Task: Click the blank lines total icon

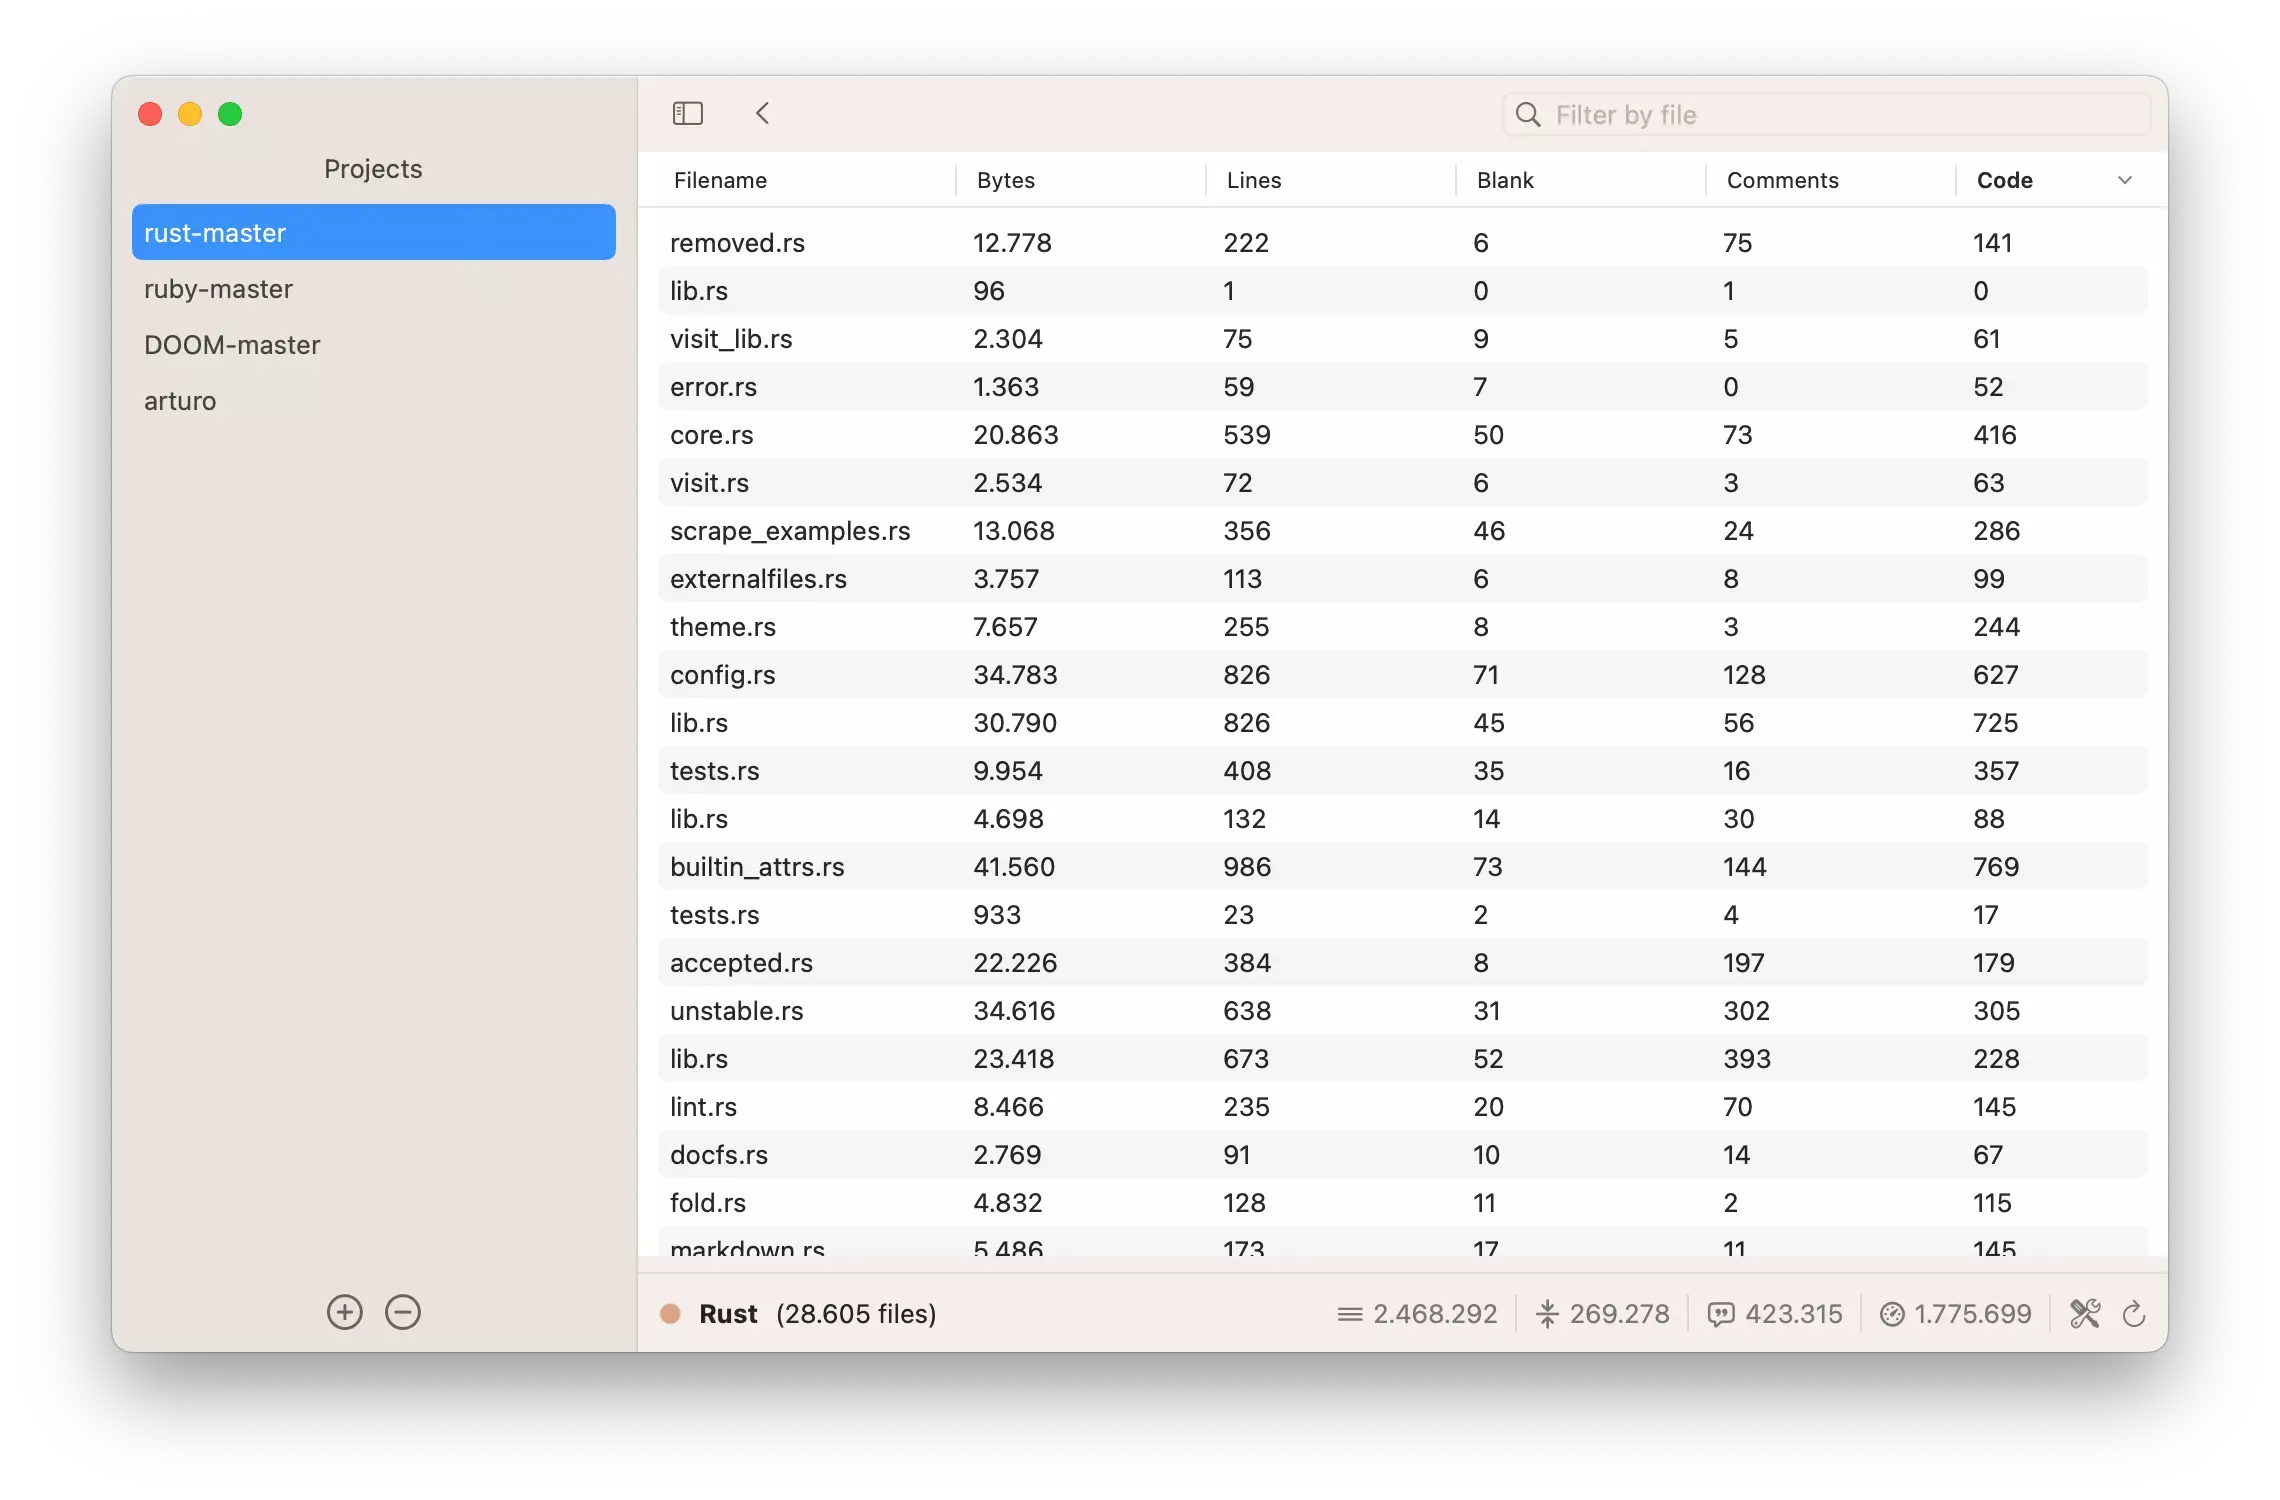Action: 1547,1314
